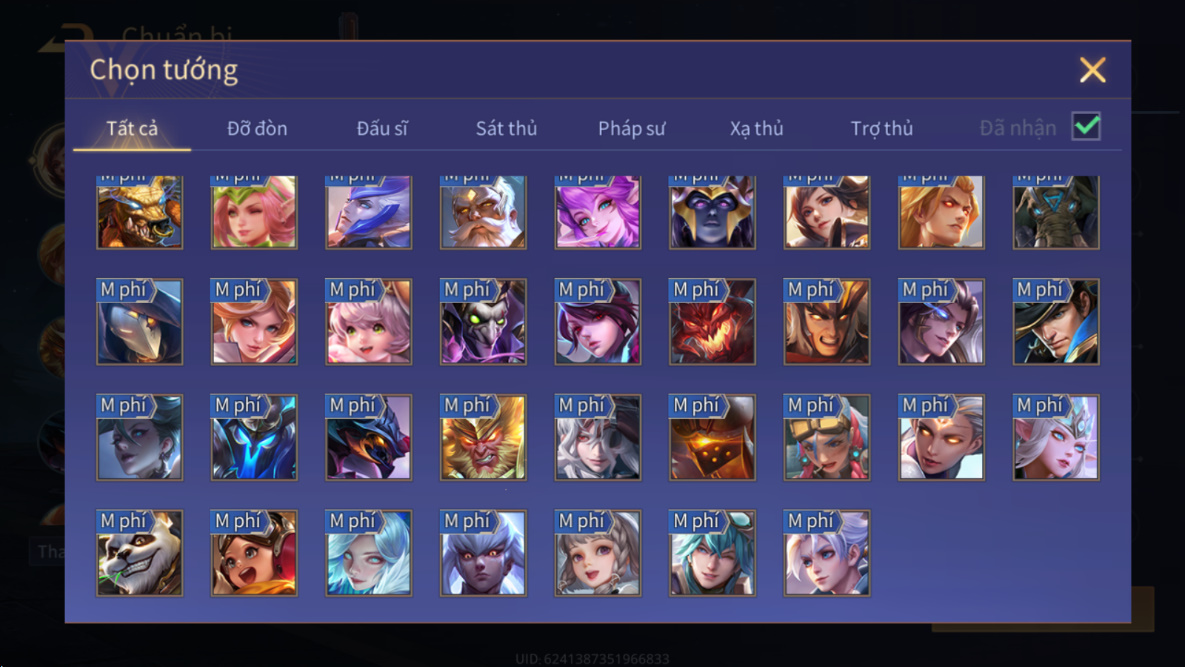Toggle the Đã nhận checkbox
1185x667 pixels.
(x=1086, y=126)
